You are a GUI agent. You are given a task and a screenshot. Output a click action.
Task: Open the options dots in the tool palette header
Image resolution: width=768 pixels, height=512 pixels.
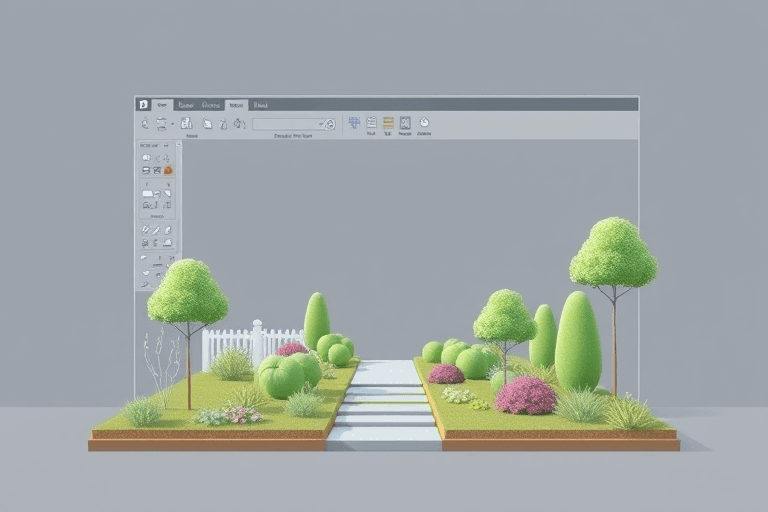(167, 146)
